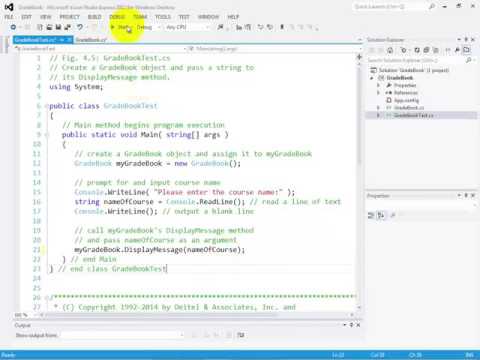The height and width of the screenshot is (360, 480).
Task: Click the Home icon in Solution Explorer
Action: click(390, 50)
